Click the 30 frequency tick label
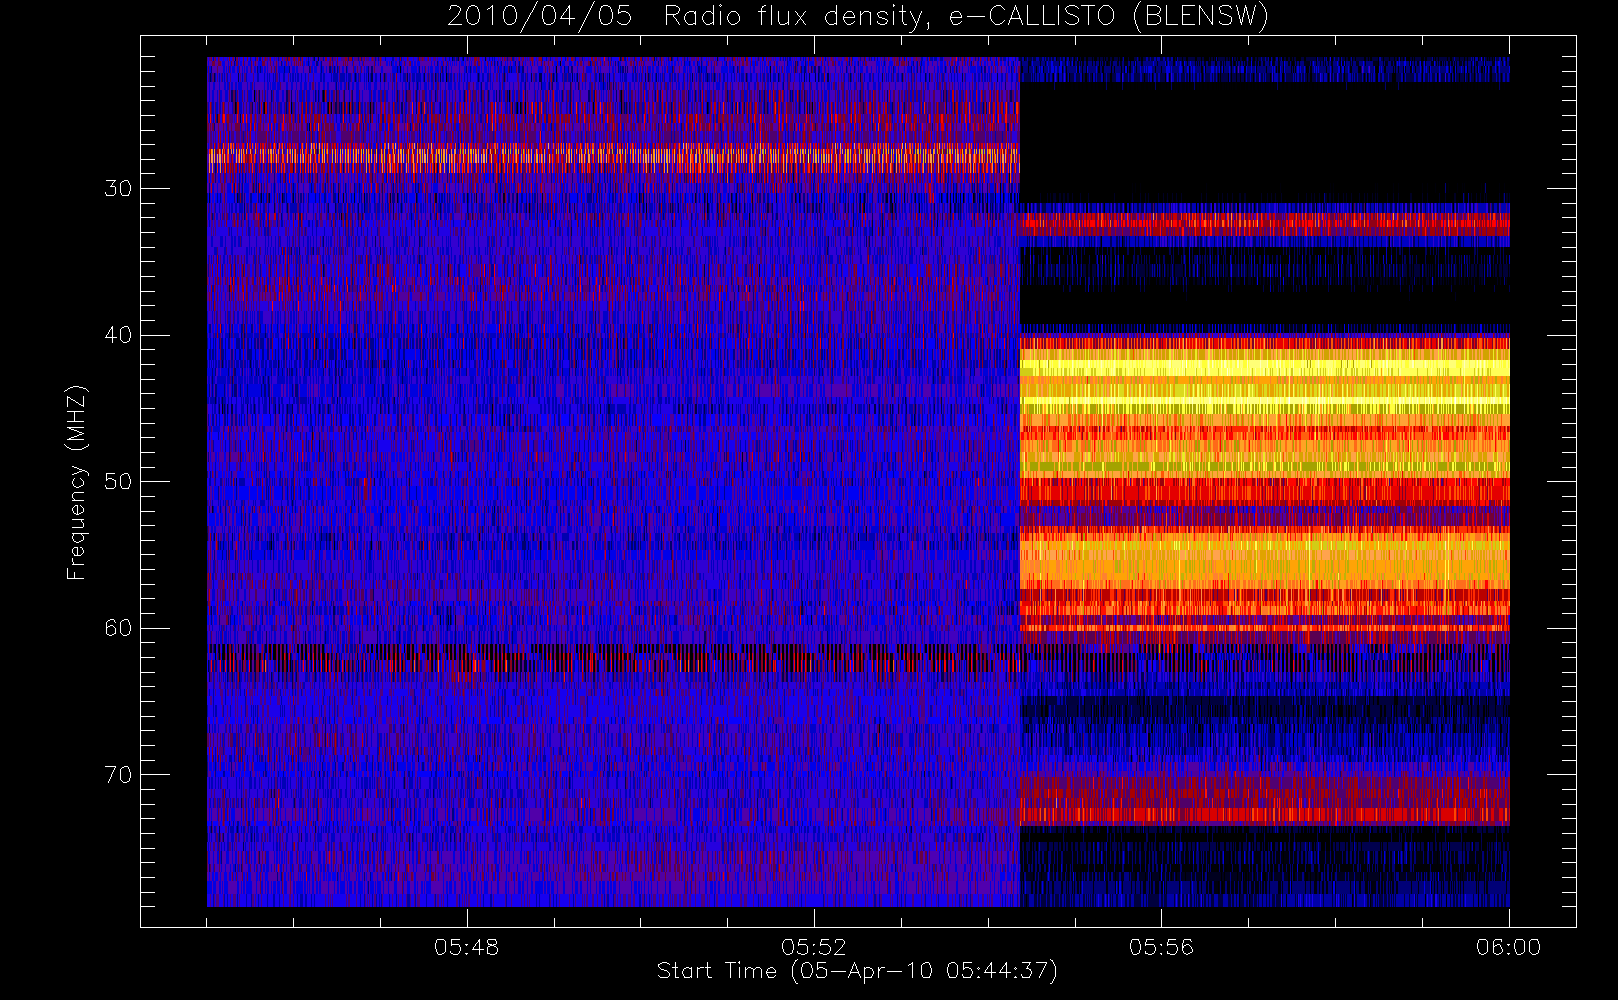Screen dimensions: 1618x1000 118,188
